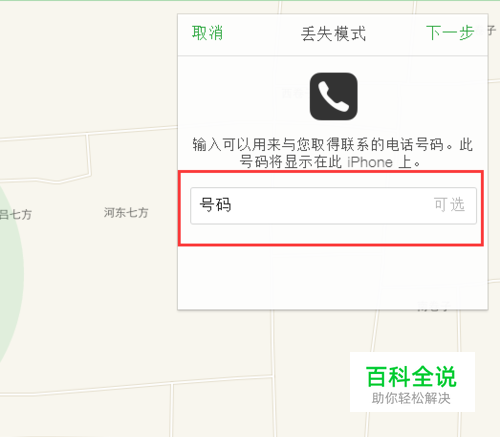
Task: Click the 可选 placeholder text in number field
Action: pos(449,204)
